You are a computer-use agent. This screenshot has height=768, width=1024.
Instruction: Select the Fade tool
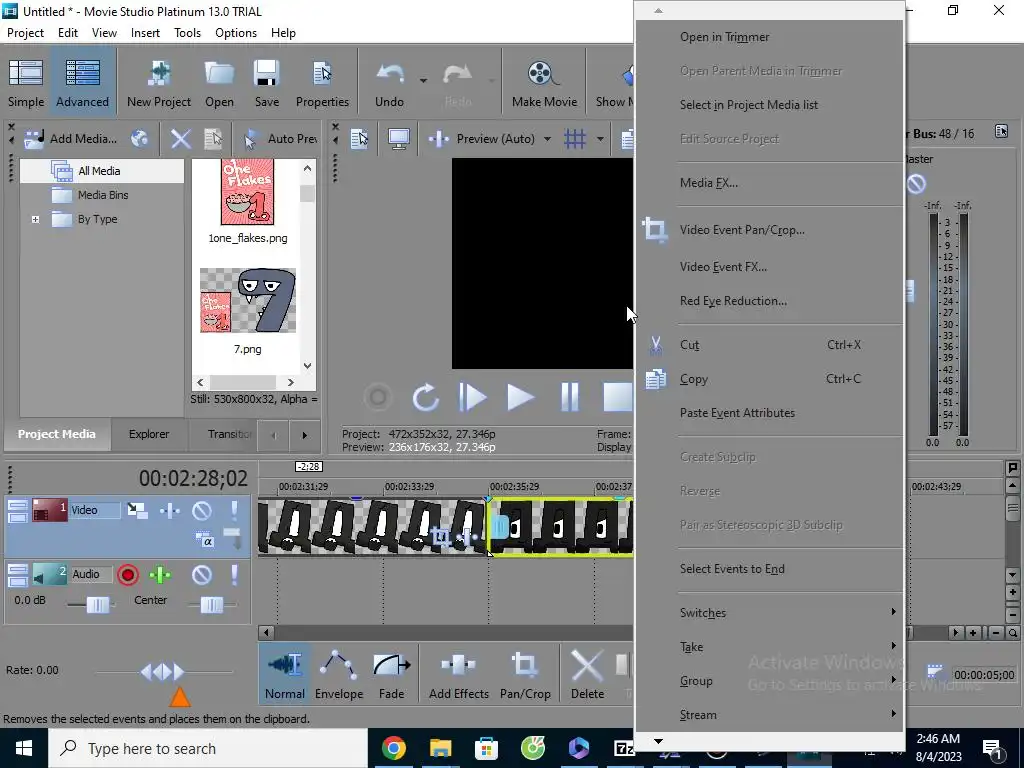click(x=392, y=675)
